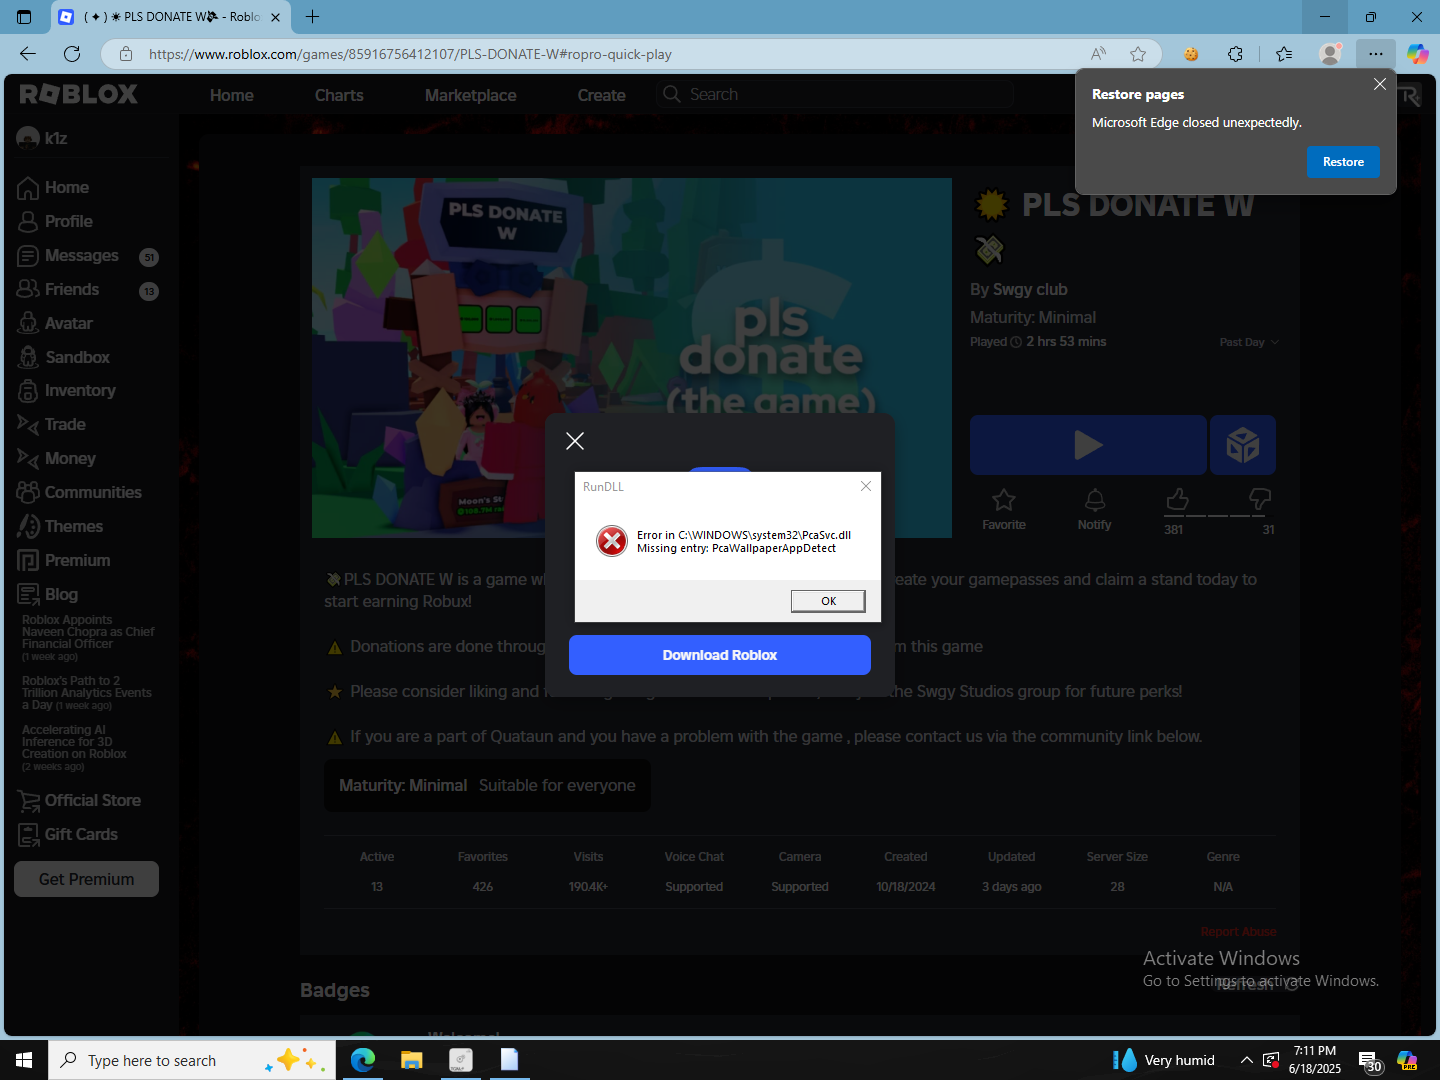The width and height of the screenshot is (1440, 1080).
Task: Open the Money sidebar item
Action: 57,459
